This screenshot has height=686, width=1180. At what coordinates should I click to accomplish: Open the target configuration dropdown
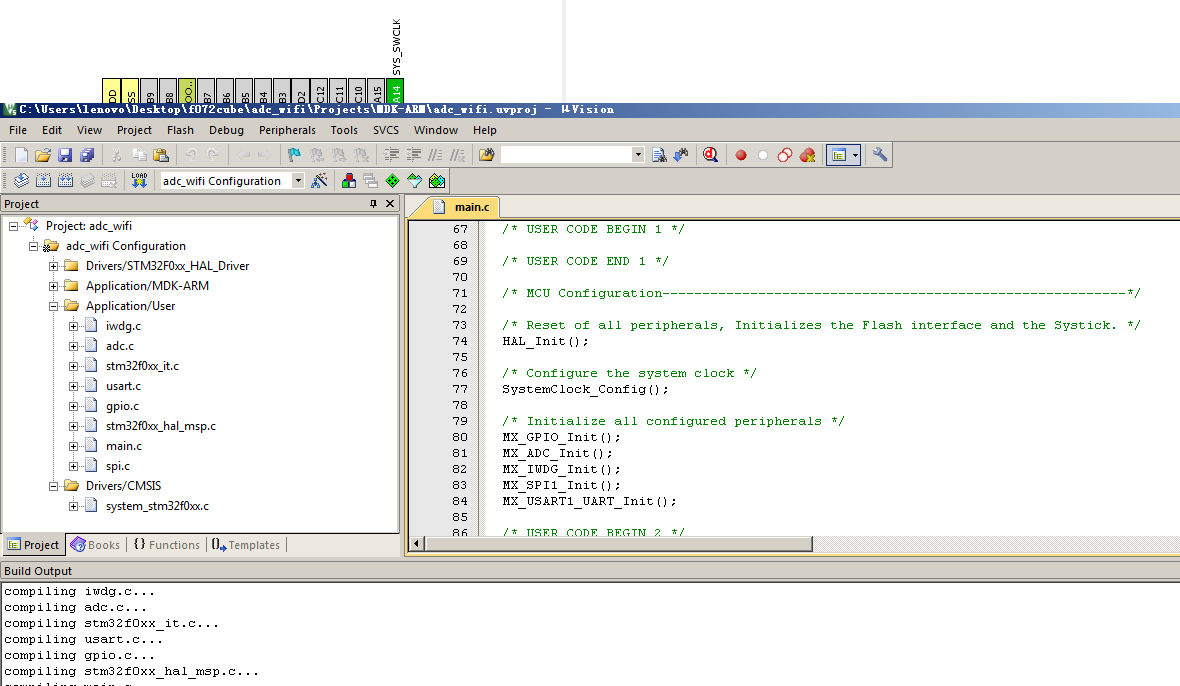[x=298, y=181]
